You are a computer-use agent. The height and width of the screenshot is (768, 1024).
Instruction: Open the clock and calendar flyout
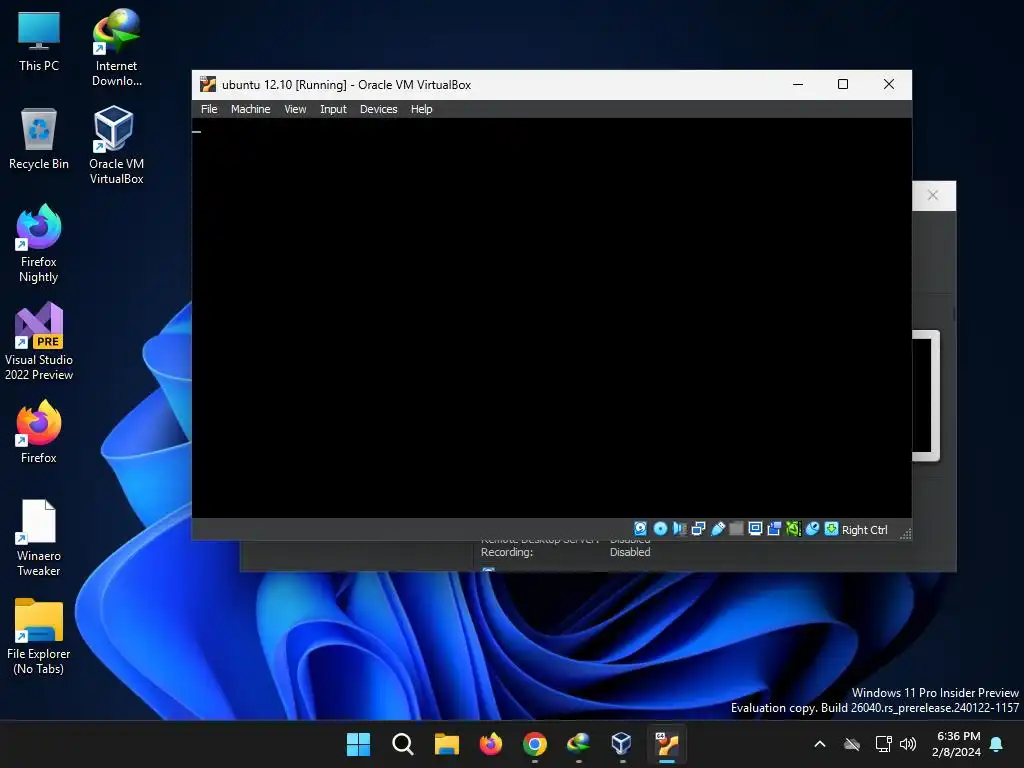click(957, 744)
